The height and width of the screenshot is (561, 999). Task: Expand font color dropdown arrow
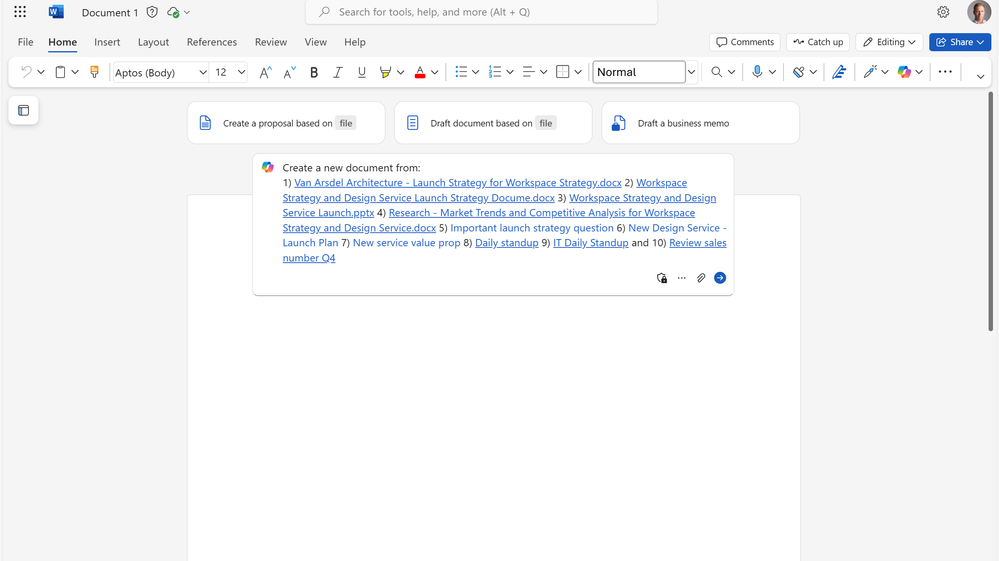point(435,72)
